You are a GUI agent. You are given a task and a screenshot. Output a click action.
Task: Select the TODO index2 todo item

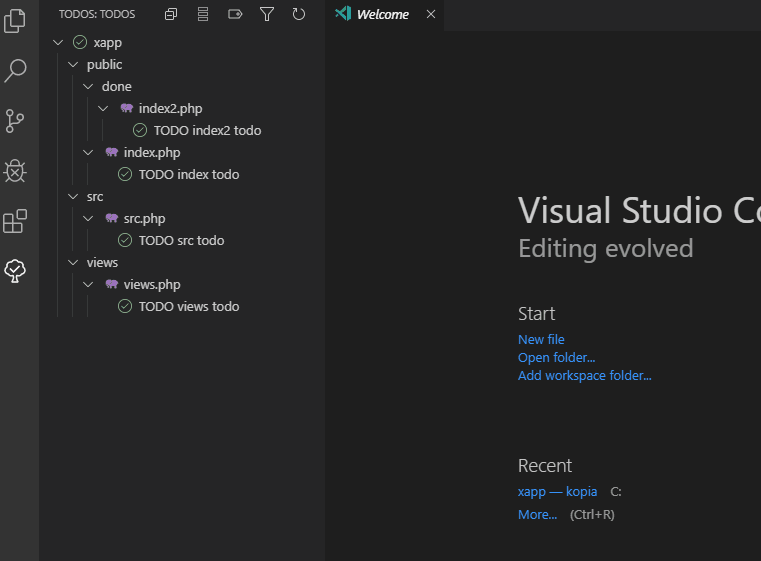pyautogui.click(x=207, y=131)
